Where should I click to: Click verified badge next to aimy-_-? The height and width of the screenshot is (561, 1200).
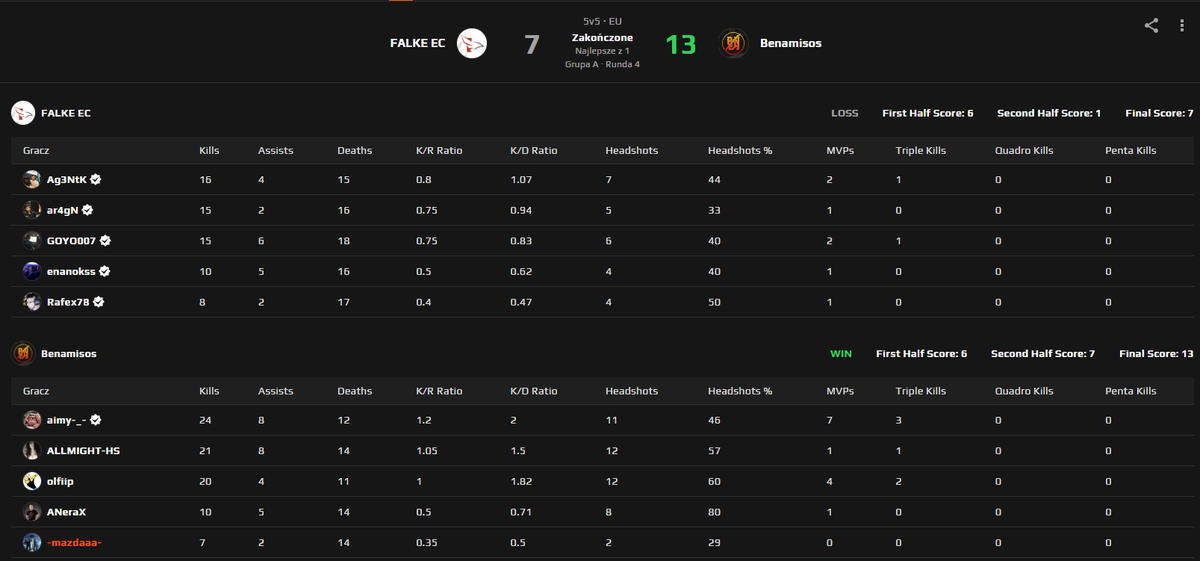[96, 420]
